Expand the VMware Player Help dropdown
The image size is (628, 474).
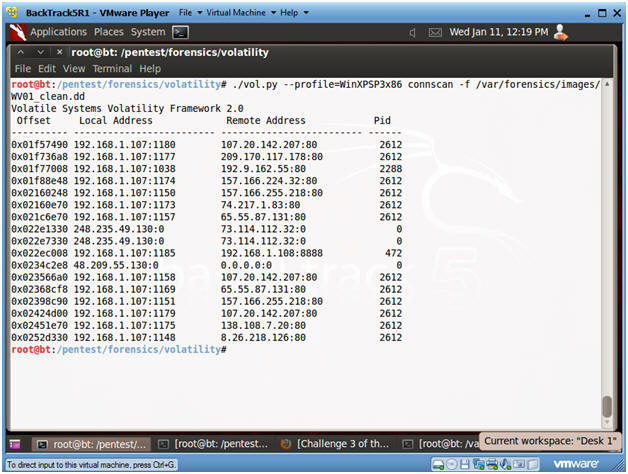pyautogui.click(x=294, y=13)
